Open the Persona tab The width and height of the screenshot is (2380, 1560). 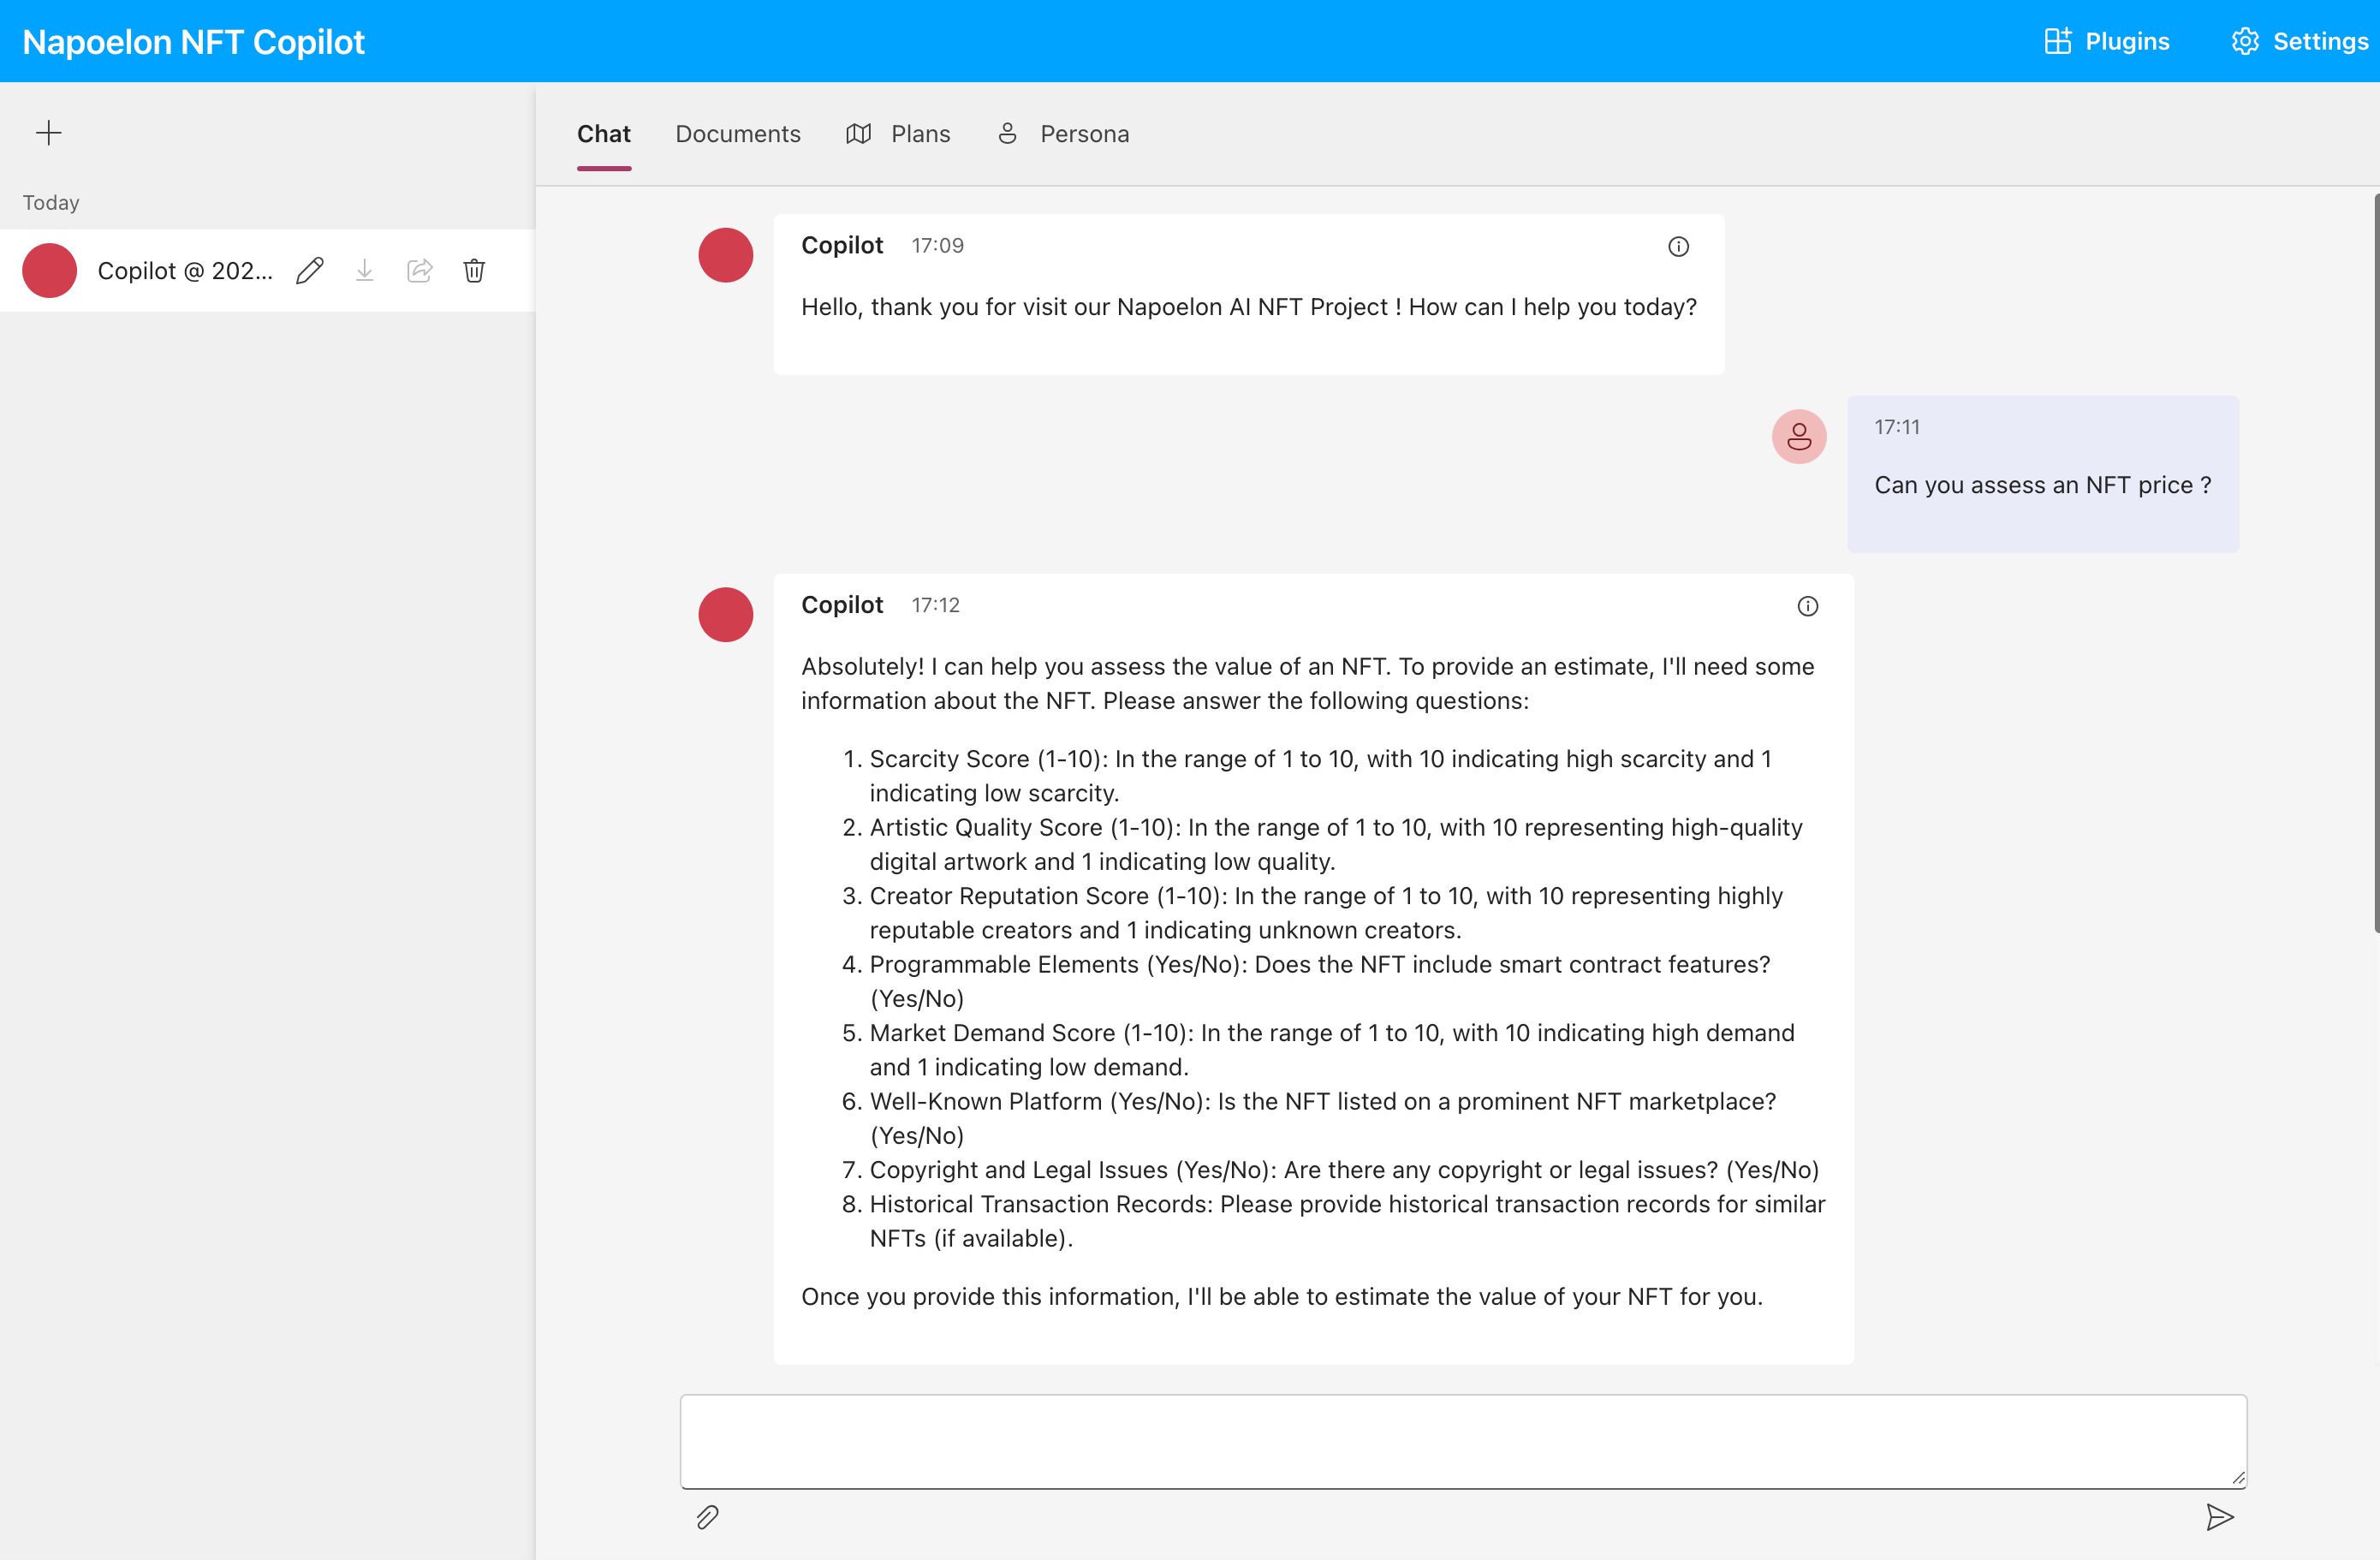pyautogui.click(x=1063, y=134)
